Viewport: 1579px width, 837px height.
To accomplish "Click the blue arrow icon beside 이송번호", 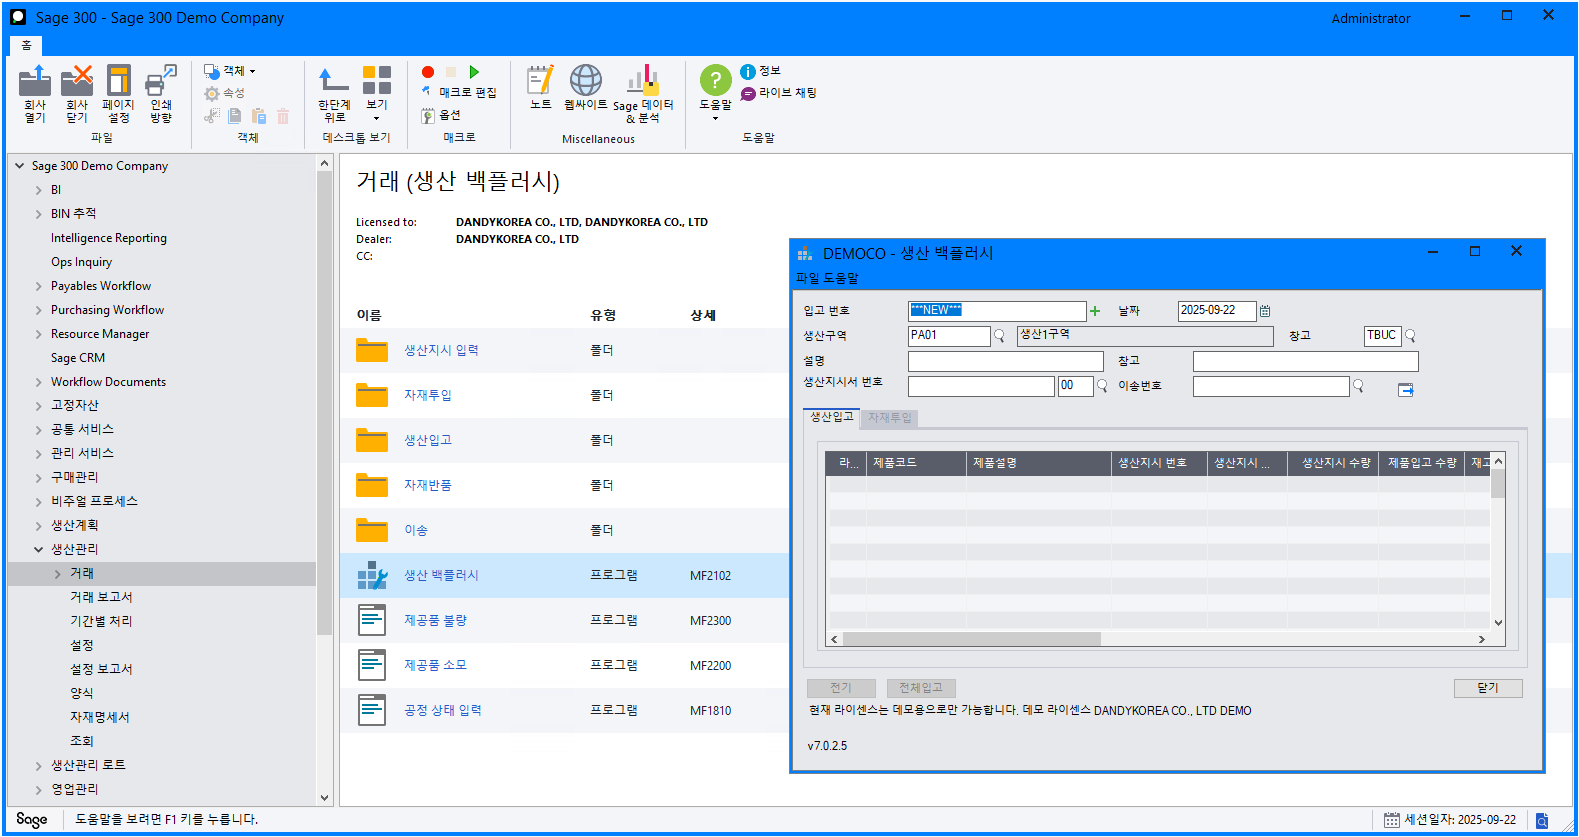I will 1405,389.
